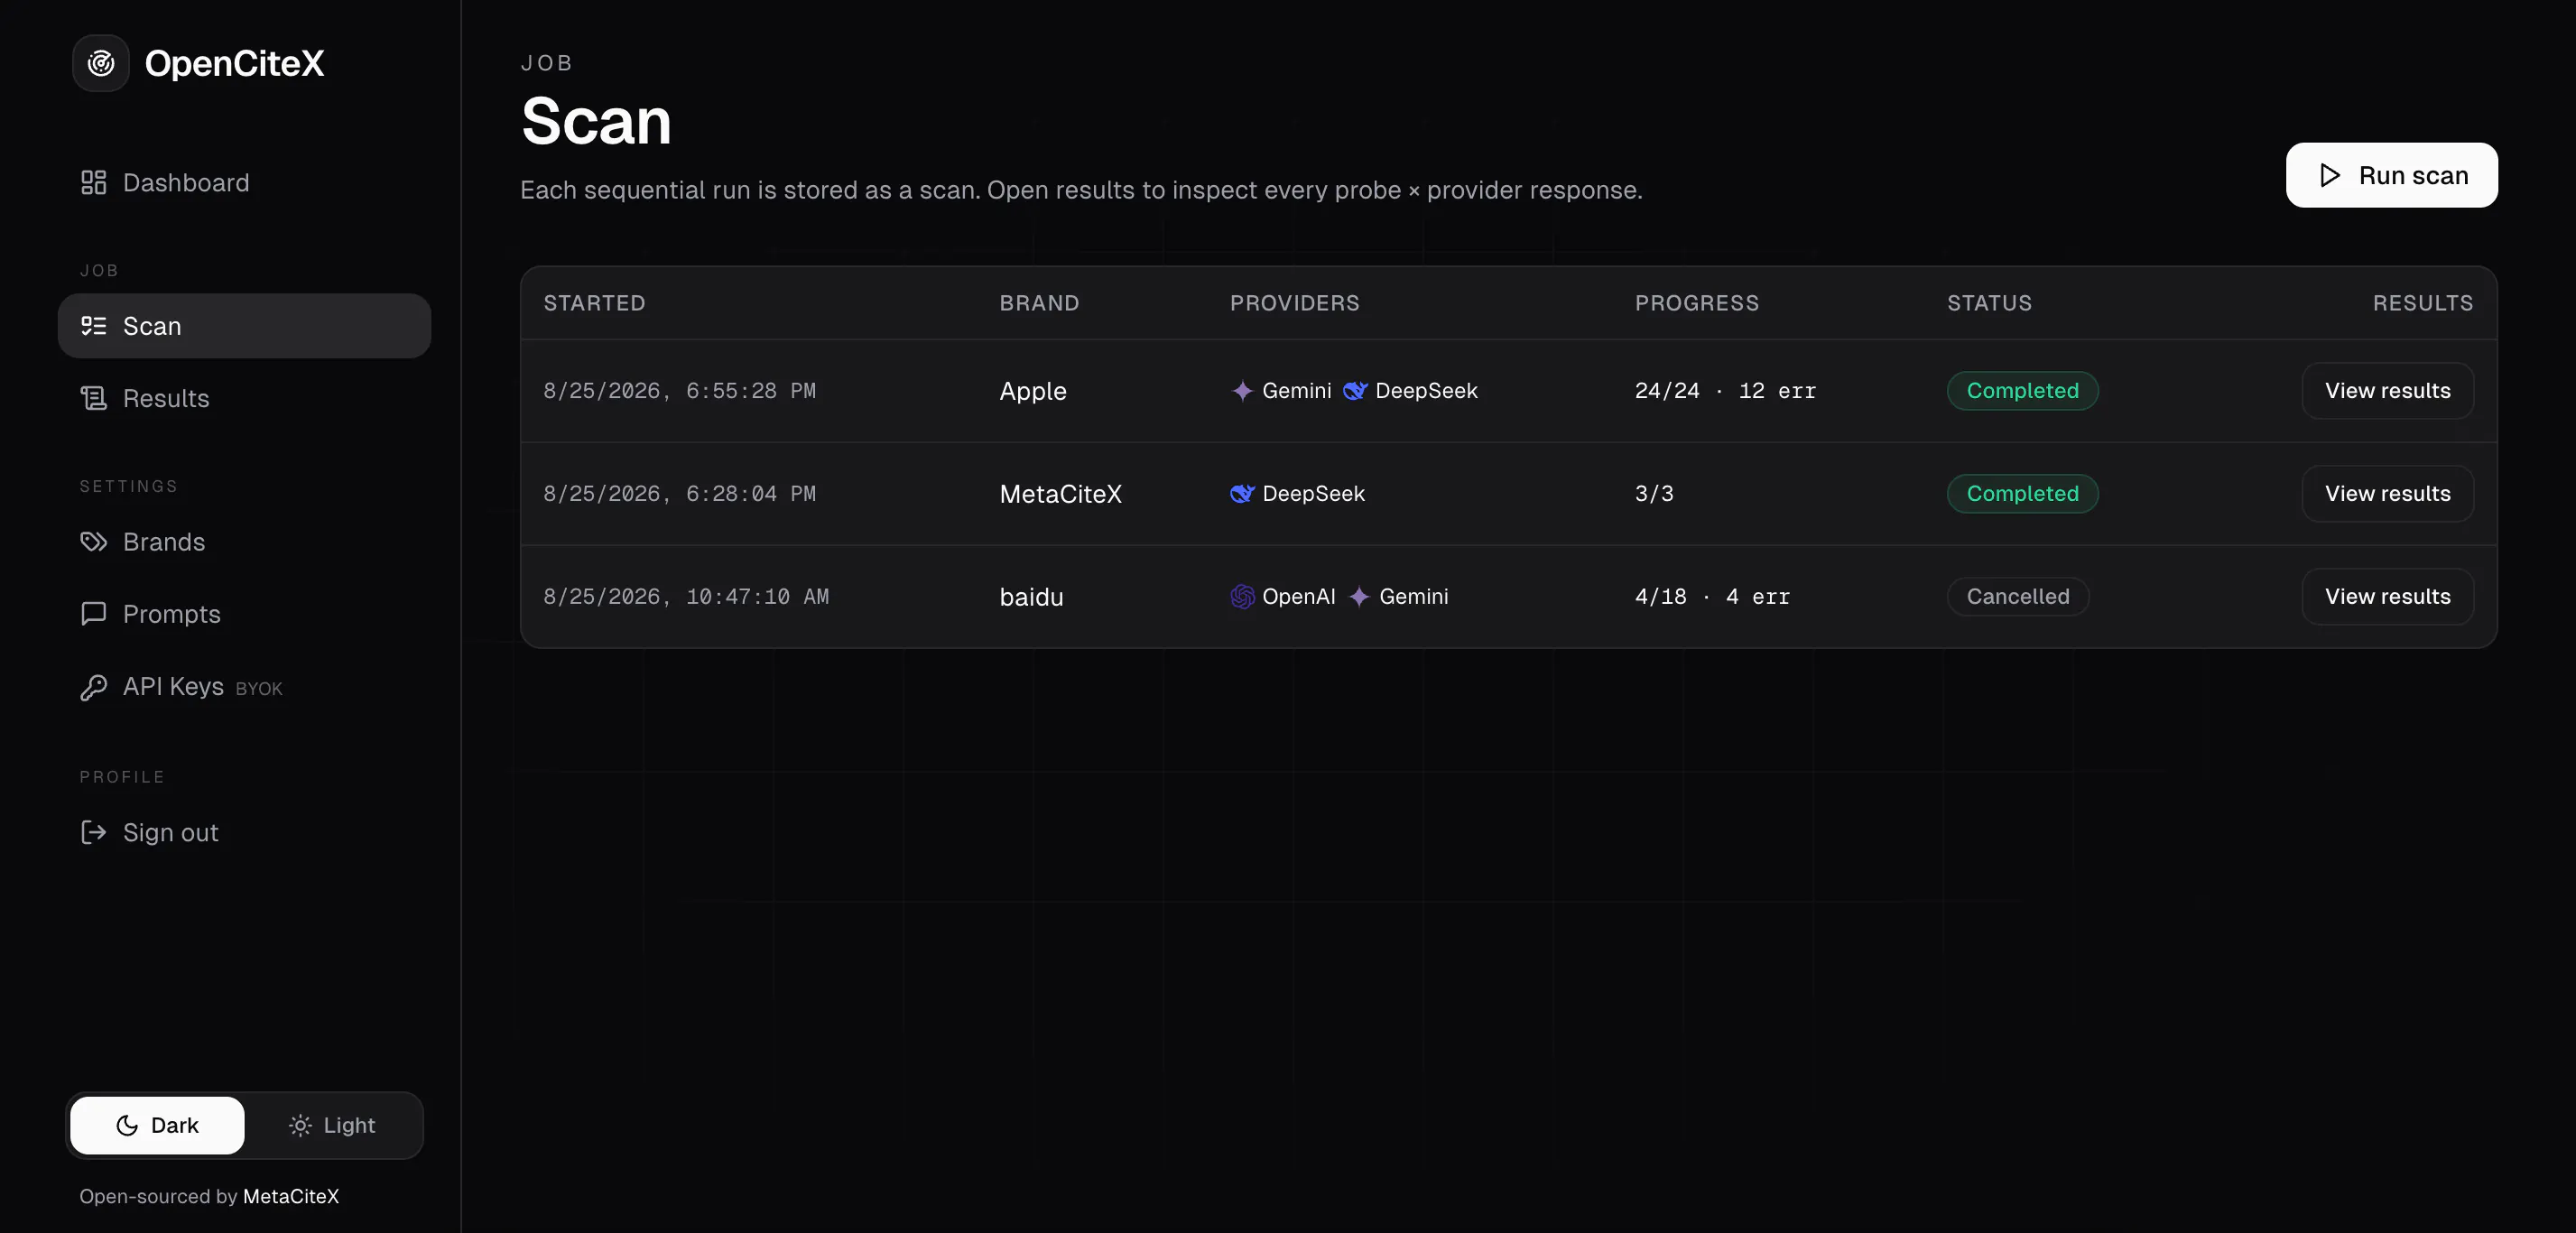Switch to Dark theme

(x=157, y=1125)
